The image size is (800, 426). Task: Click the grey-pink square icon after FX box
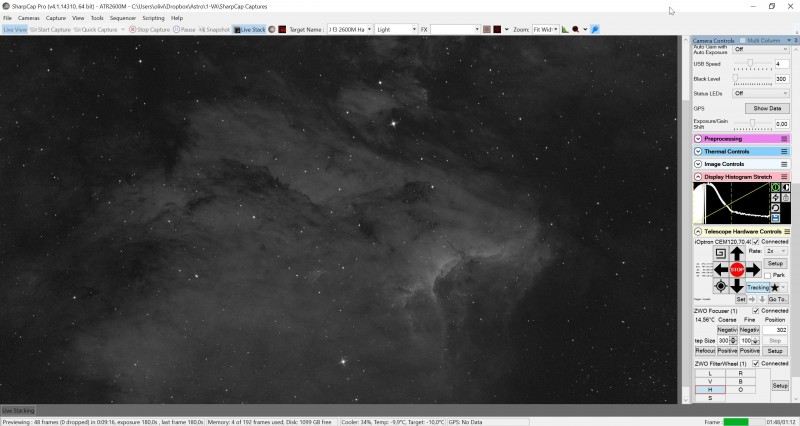(487, 30)
